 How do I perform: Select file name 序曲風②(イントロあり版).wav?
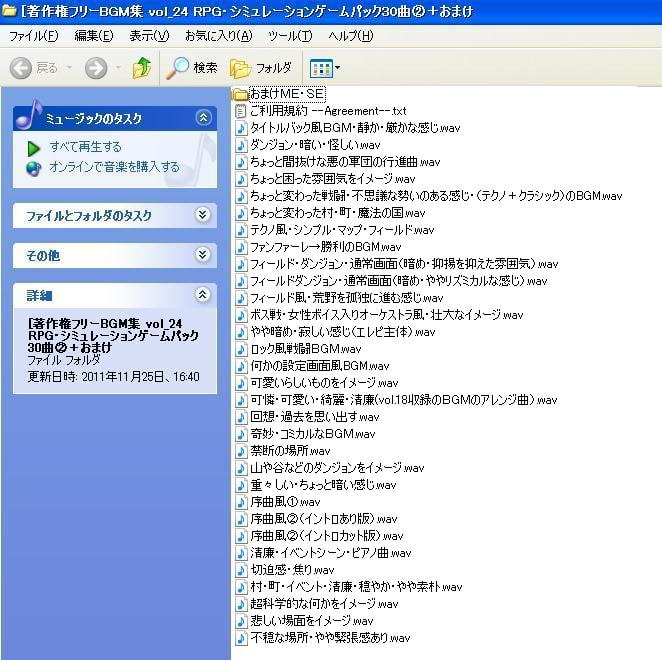[323, 519]
